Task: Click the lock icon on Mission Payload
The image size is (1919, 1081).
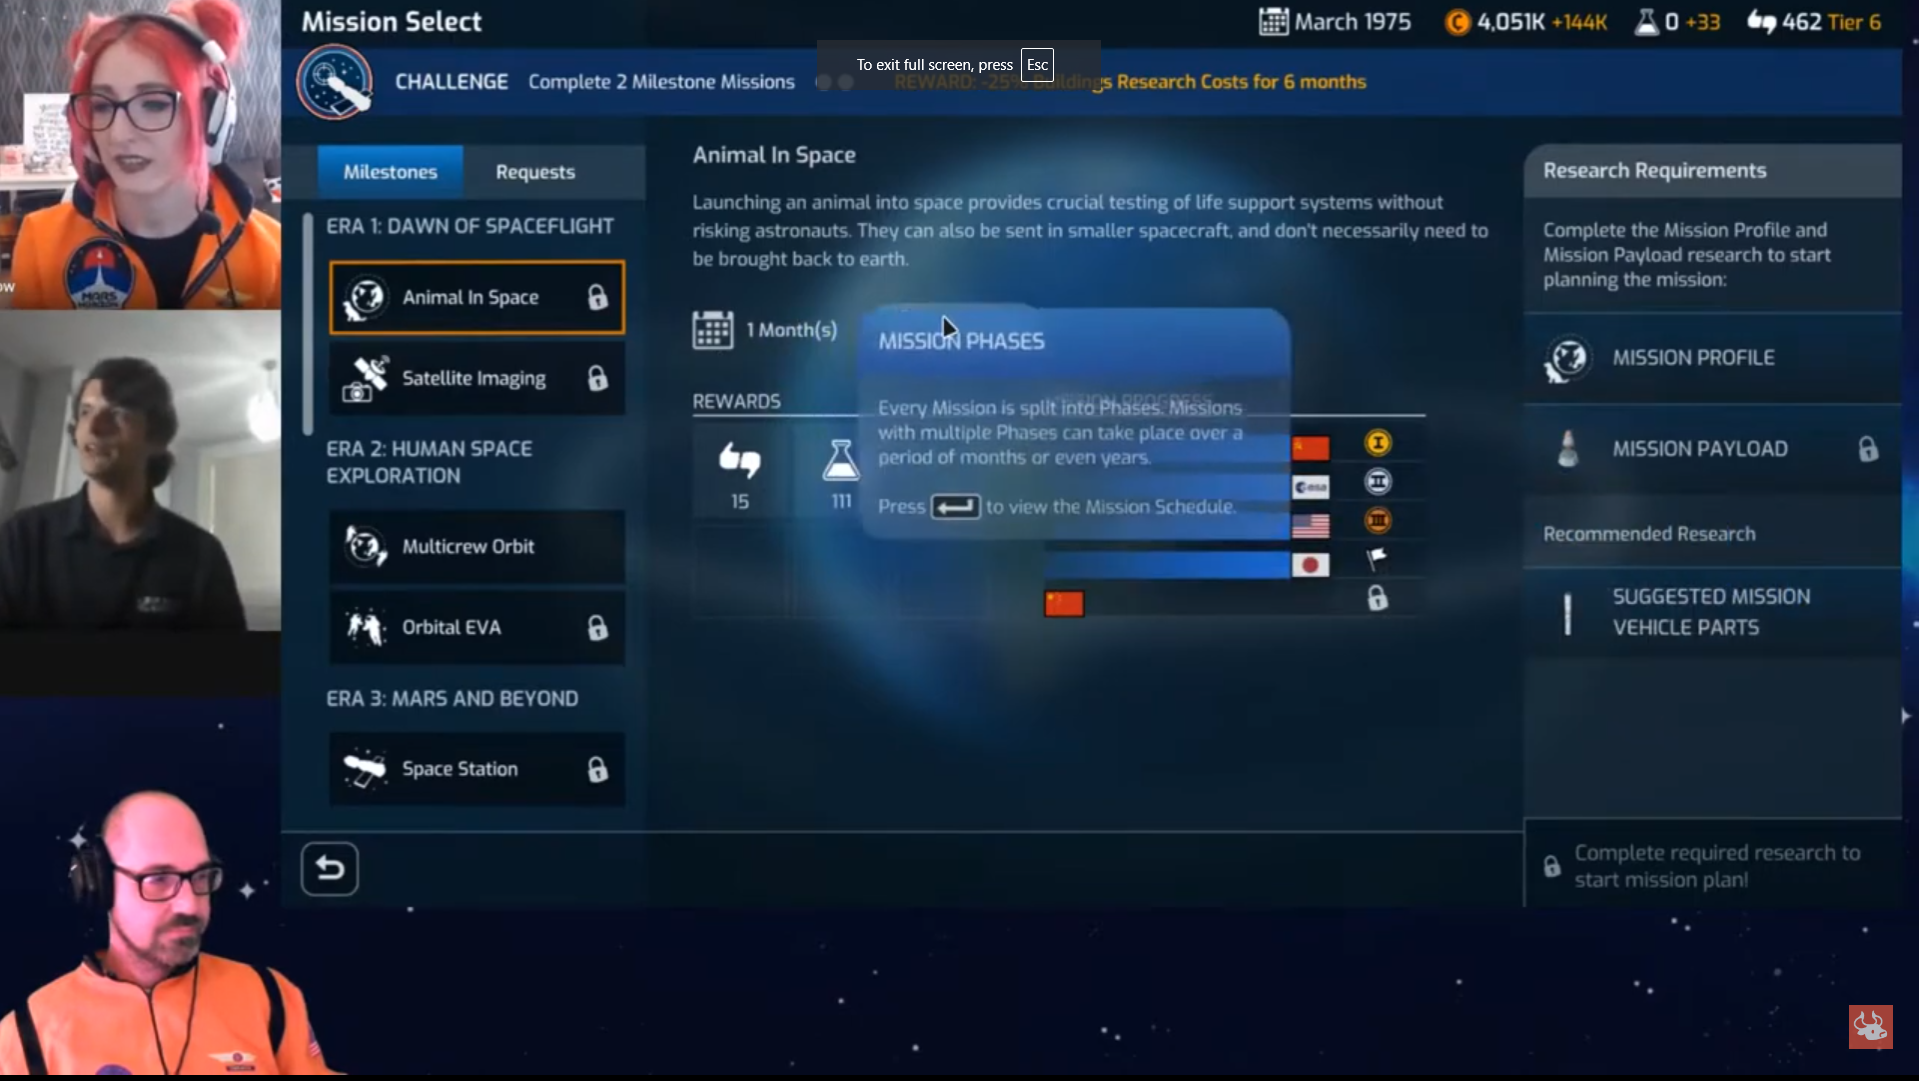Action: 1867,449
